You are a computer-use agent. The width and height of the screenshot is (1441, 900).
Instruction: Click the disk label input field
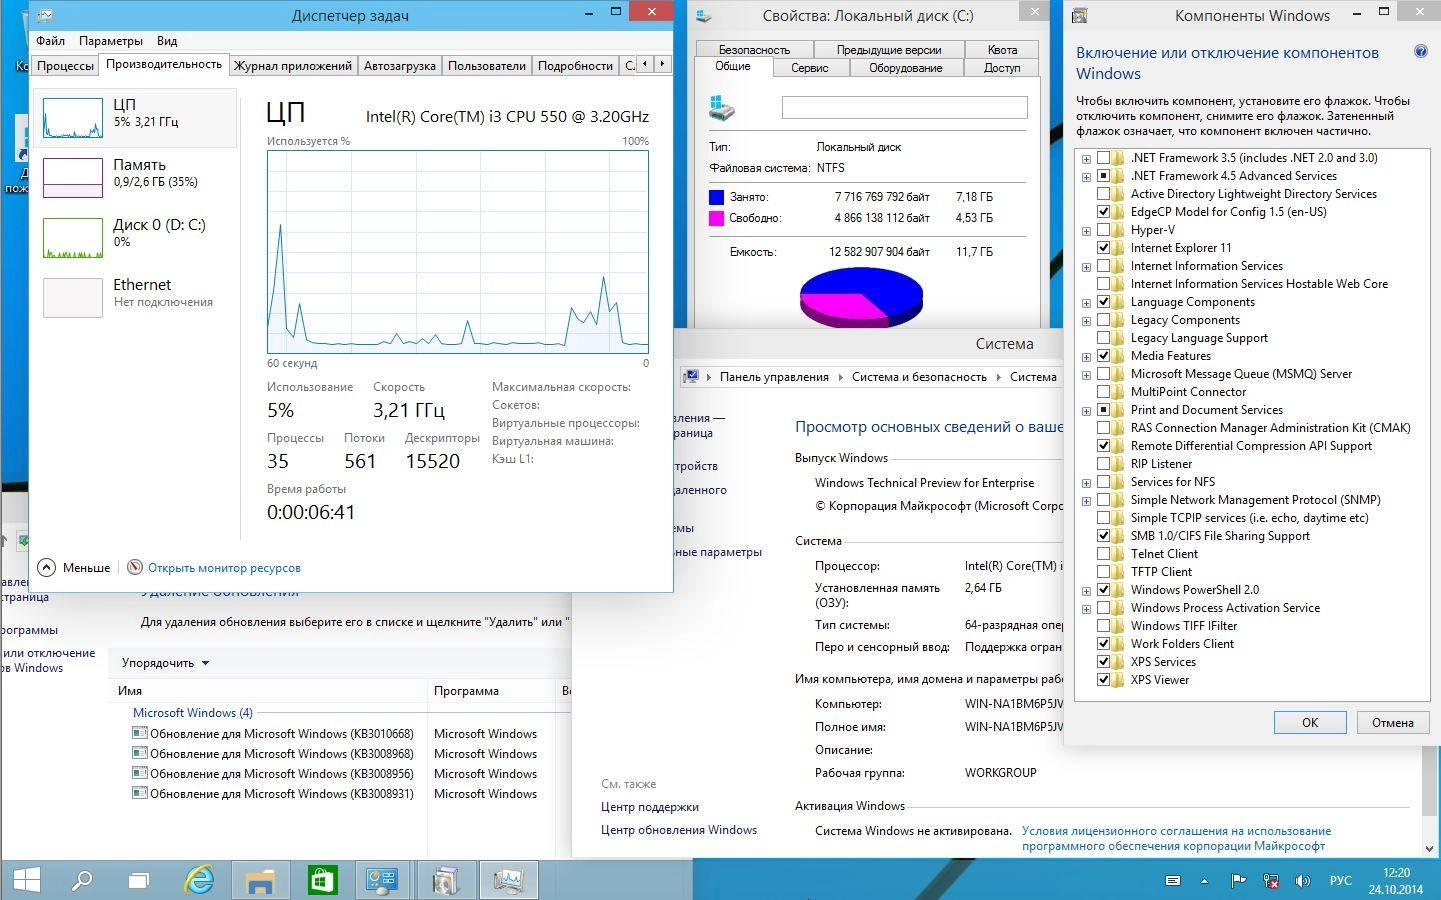[904, 108]
